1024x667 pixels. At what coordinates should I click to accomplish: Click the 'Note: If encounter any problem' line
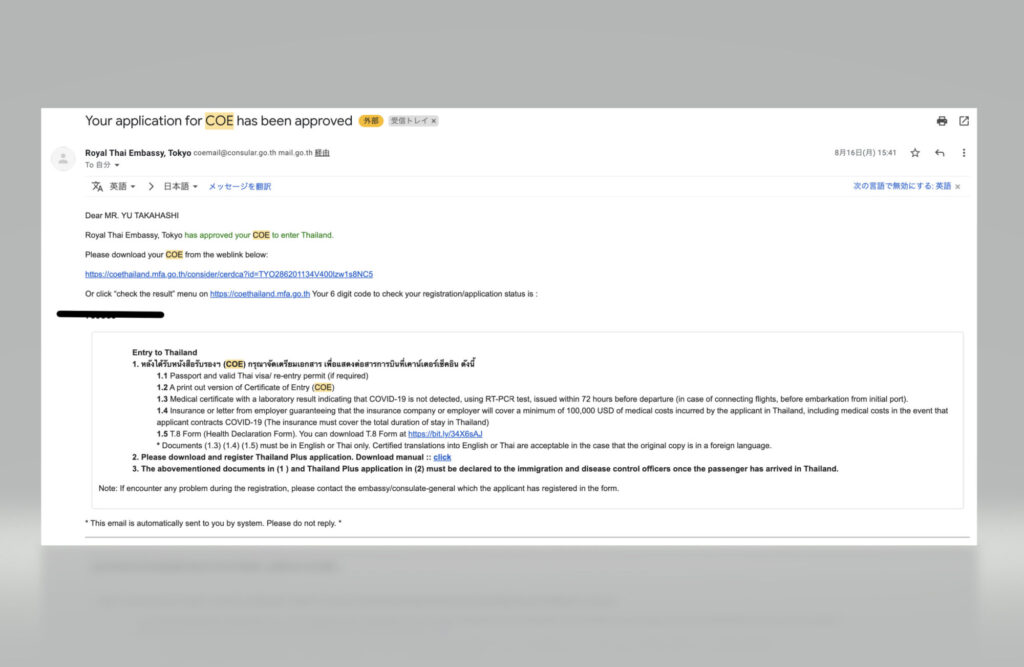point(359,488)
